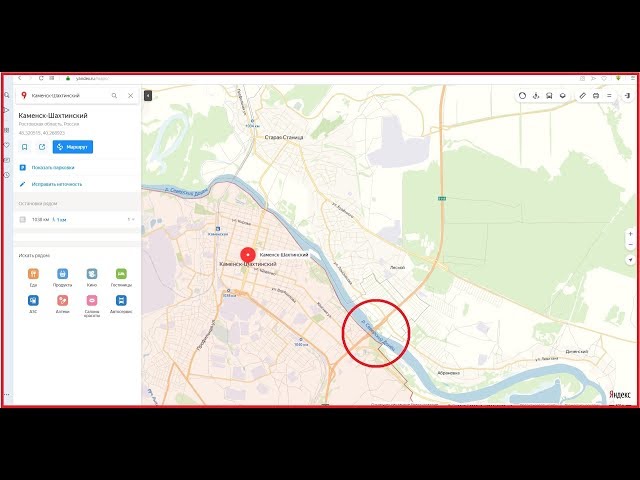This screenshot has width=640, height=480.
Task: Click the Каменск-Шахтинский panel title
Action: [53, 116]
